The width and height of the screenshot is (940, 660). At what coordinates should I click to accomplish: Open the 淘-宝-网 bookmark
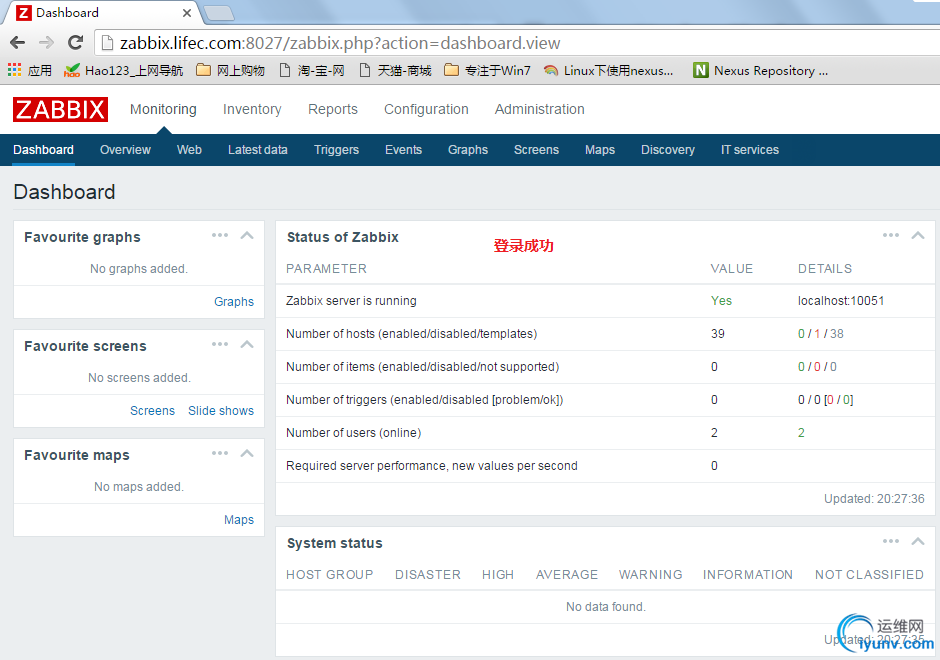click(x=312, y=71)
